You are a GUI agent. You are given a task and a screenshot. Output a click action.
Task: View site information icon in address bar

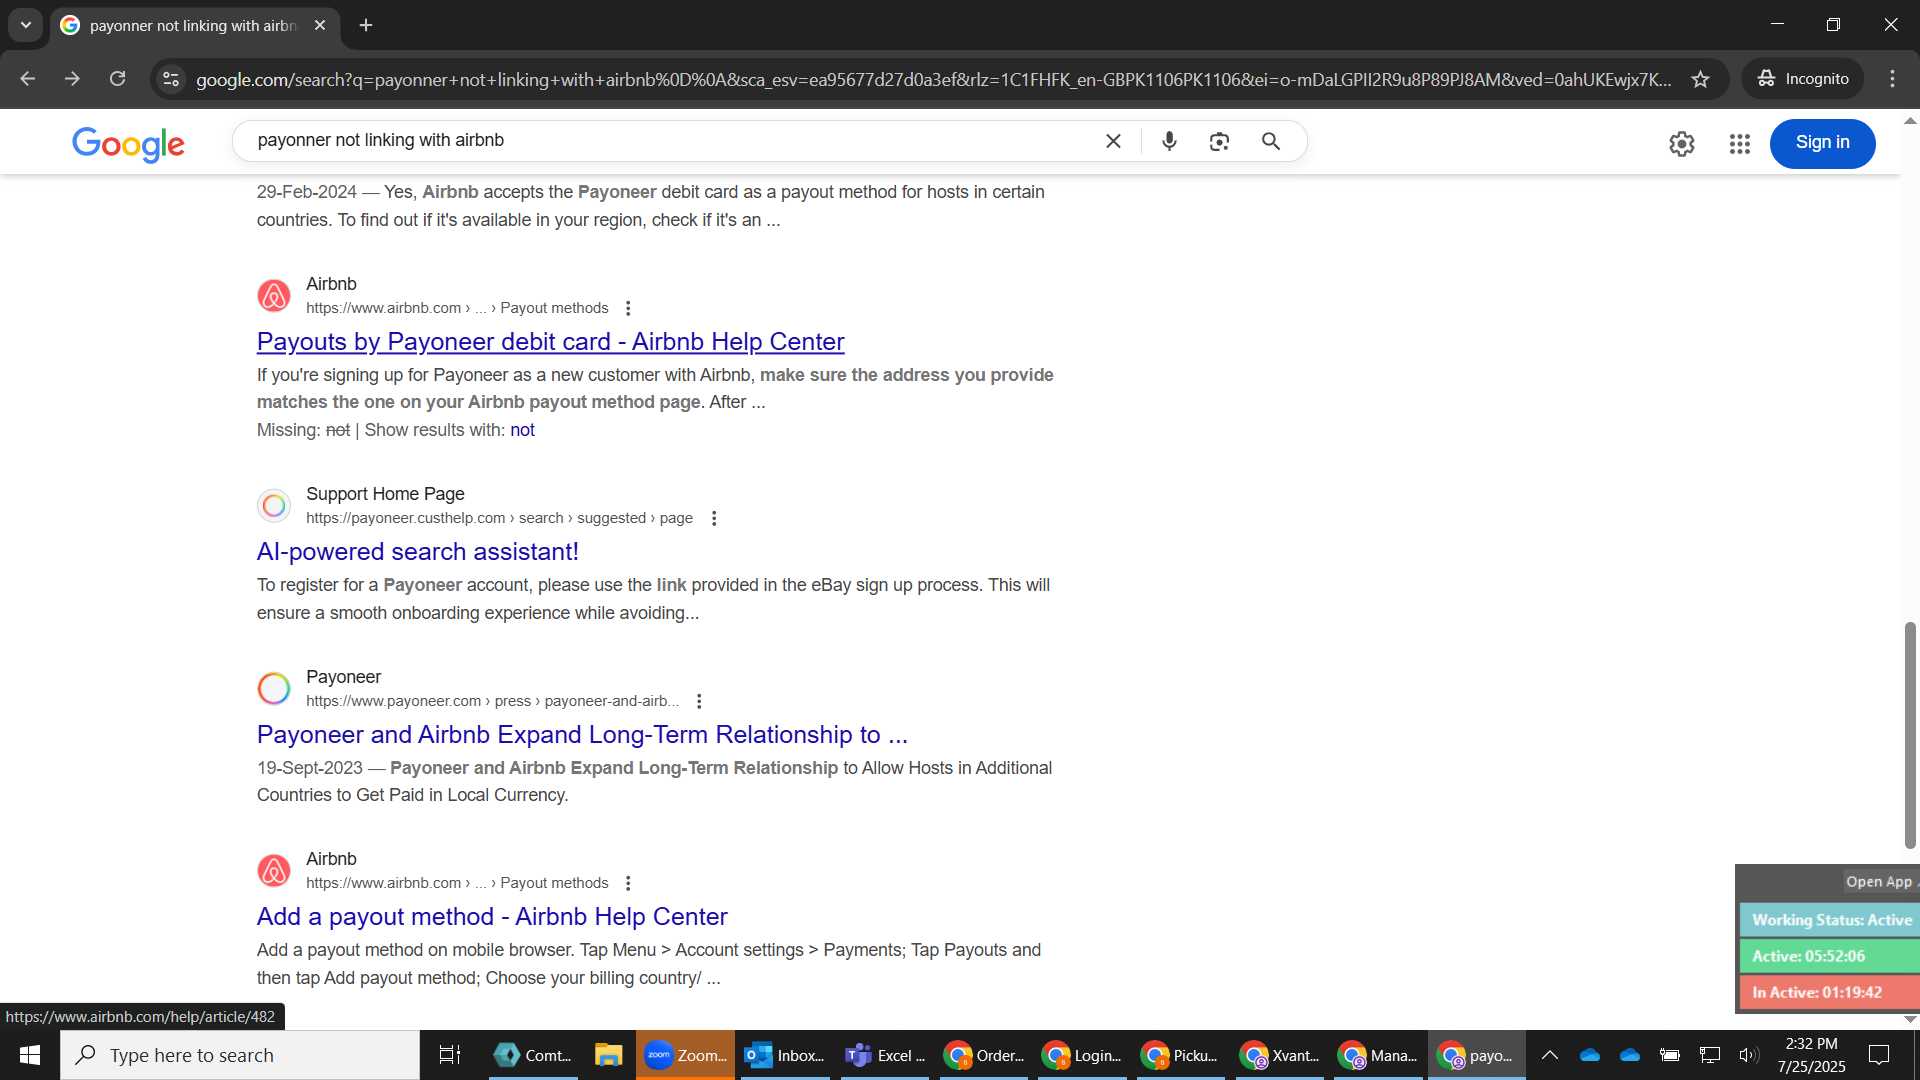tap(171, 79)
